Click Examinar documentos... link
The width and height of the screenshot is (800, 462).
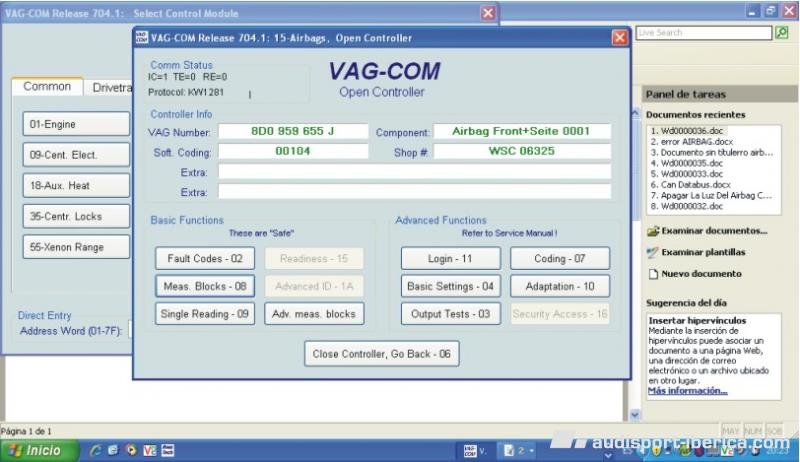[x=714, y=230]
